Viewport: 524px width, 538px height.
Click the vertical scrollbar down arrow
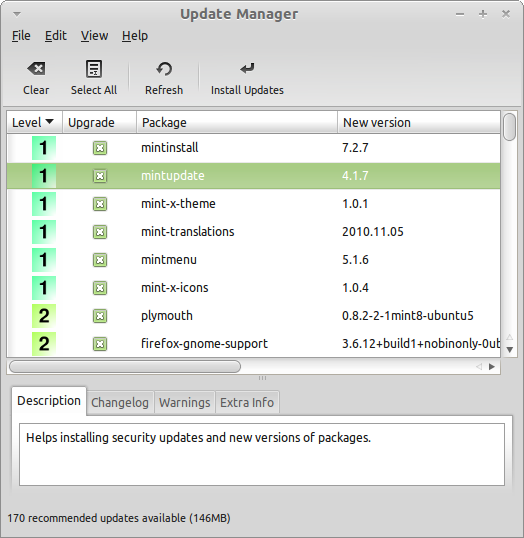[x=510, y=350]
